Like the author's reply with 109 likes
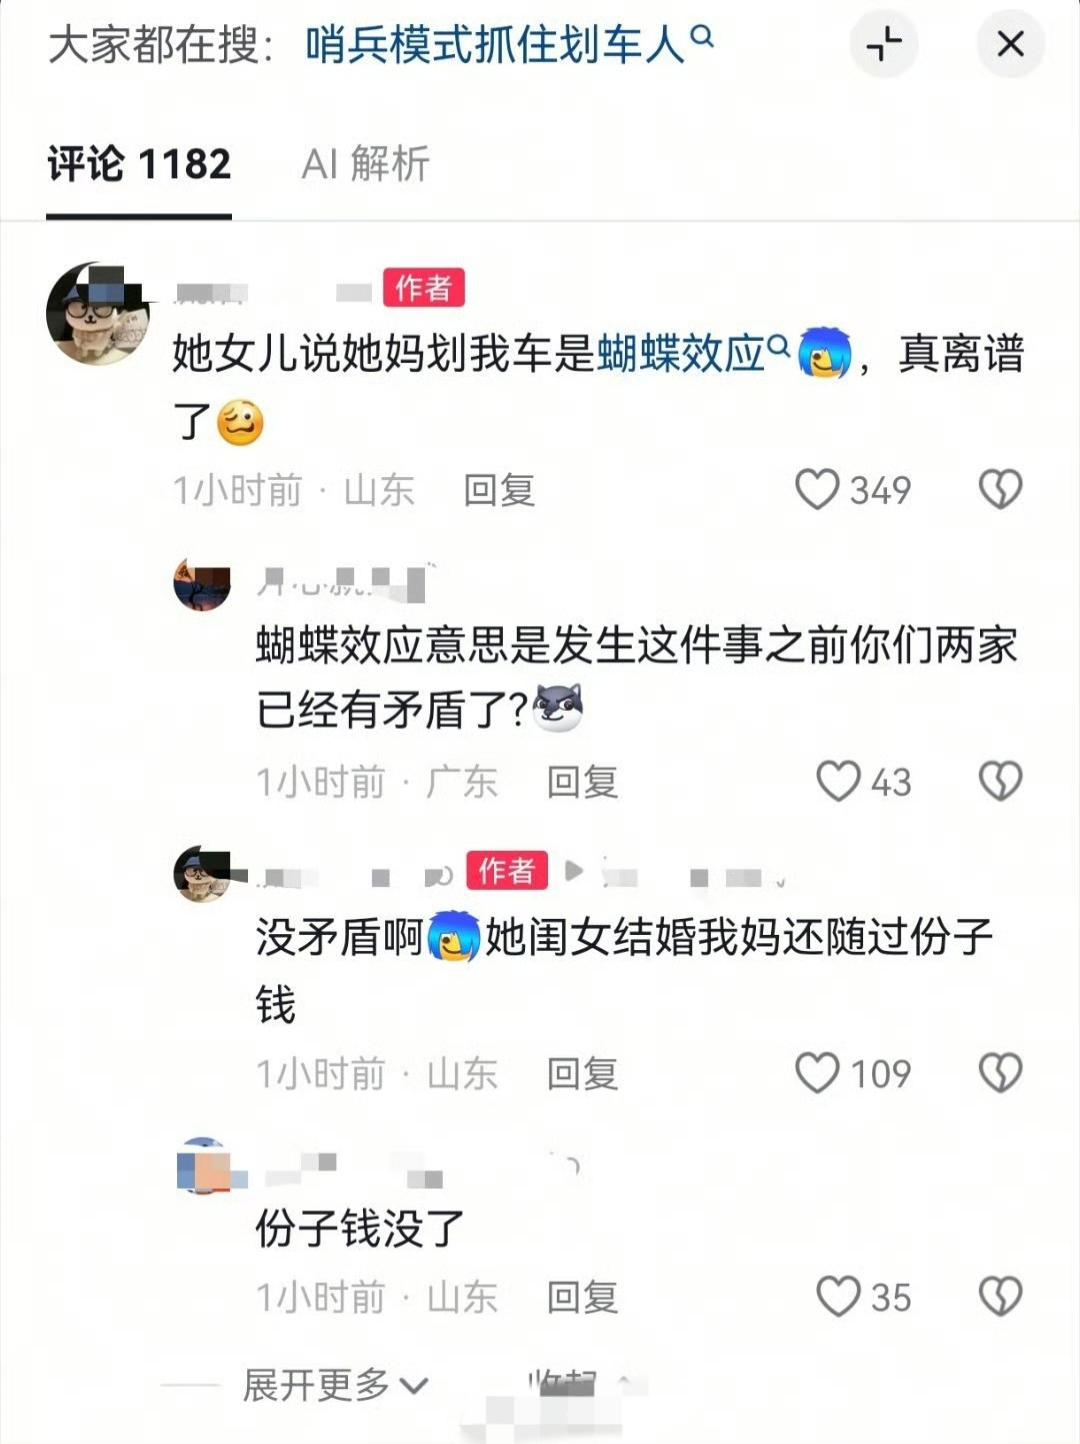The image size is (1080, 1444). 817,1073
